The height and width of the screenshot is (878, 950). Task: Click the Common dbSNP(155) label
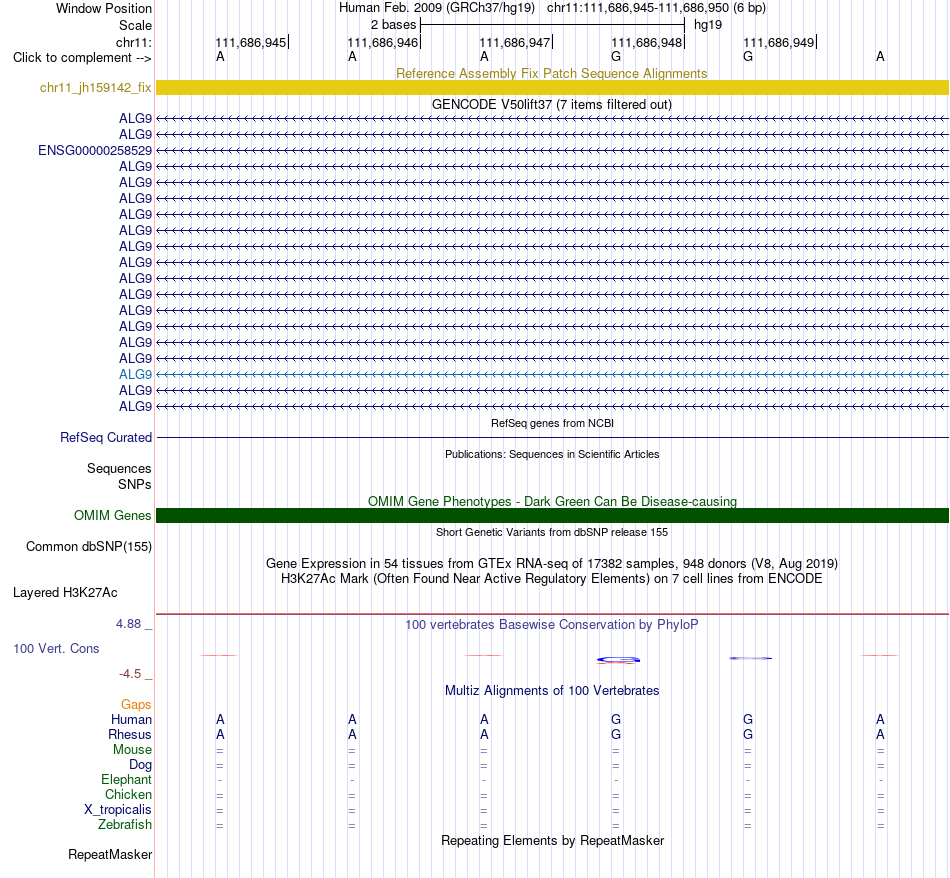(x=88, y=547)
